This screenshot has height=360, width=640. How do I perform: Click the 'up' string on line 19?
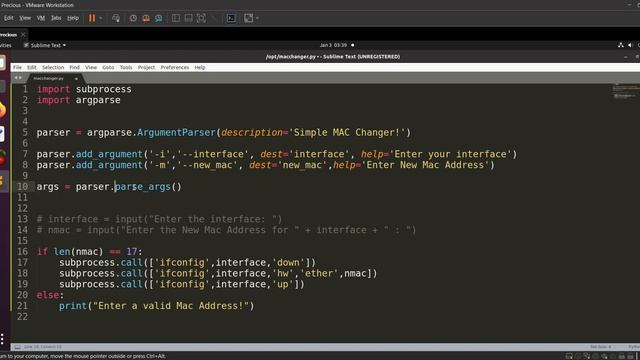tap(282, 284)
